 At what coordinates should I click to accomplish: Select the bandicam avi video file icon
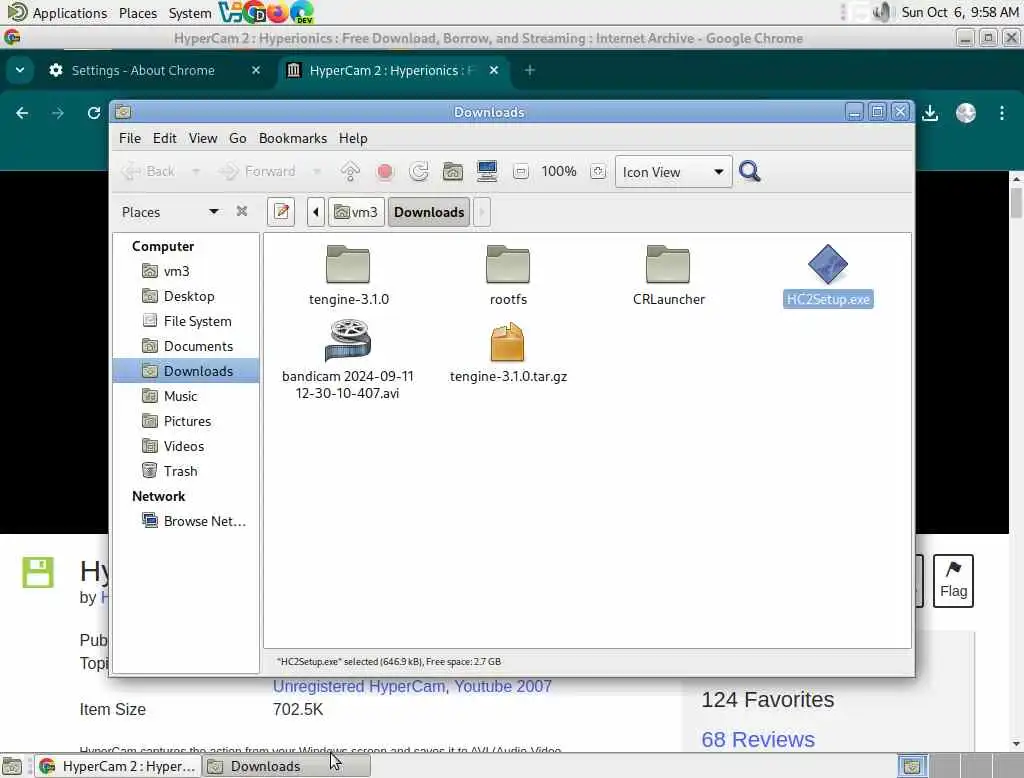[347, 340]
